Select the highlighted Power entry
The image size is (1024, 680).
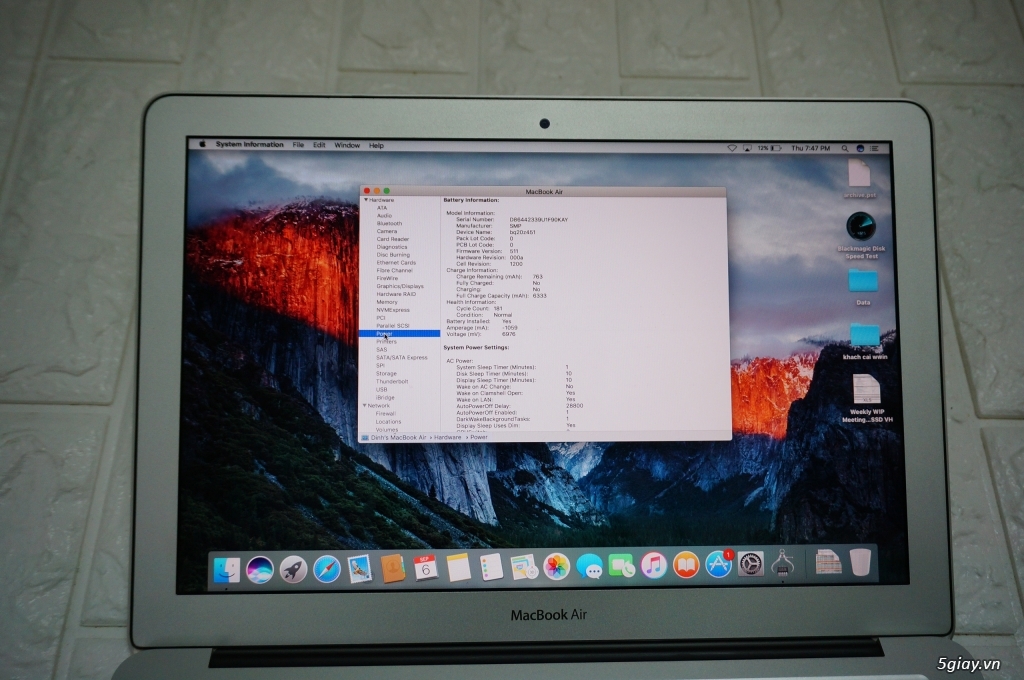[x=399, y=334]
